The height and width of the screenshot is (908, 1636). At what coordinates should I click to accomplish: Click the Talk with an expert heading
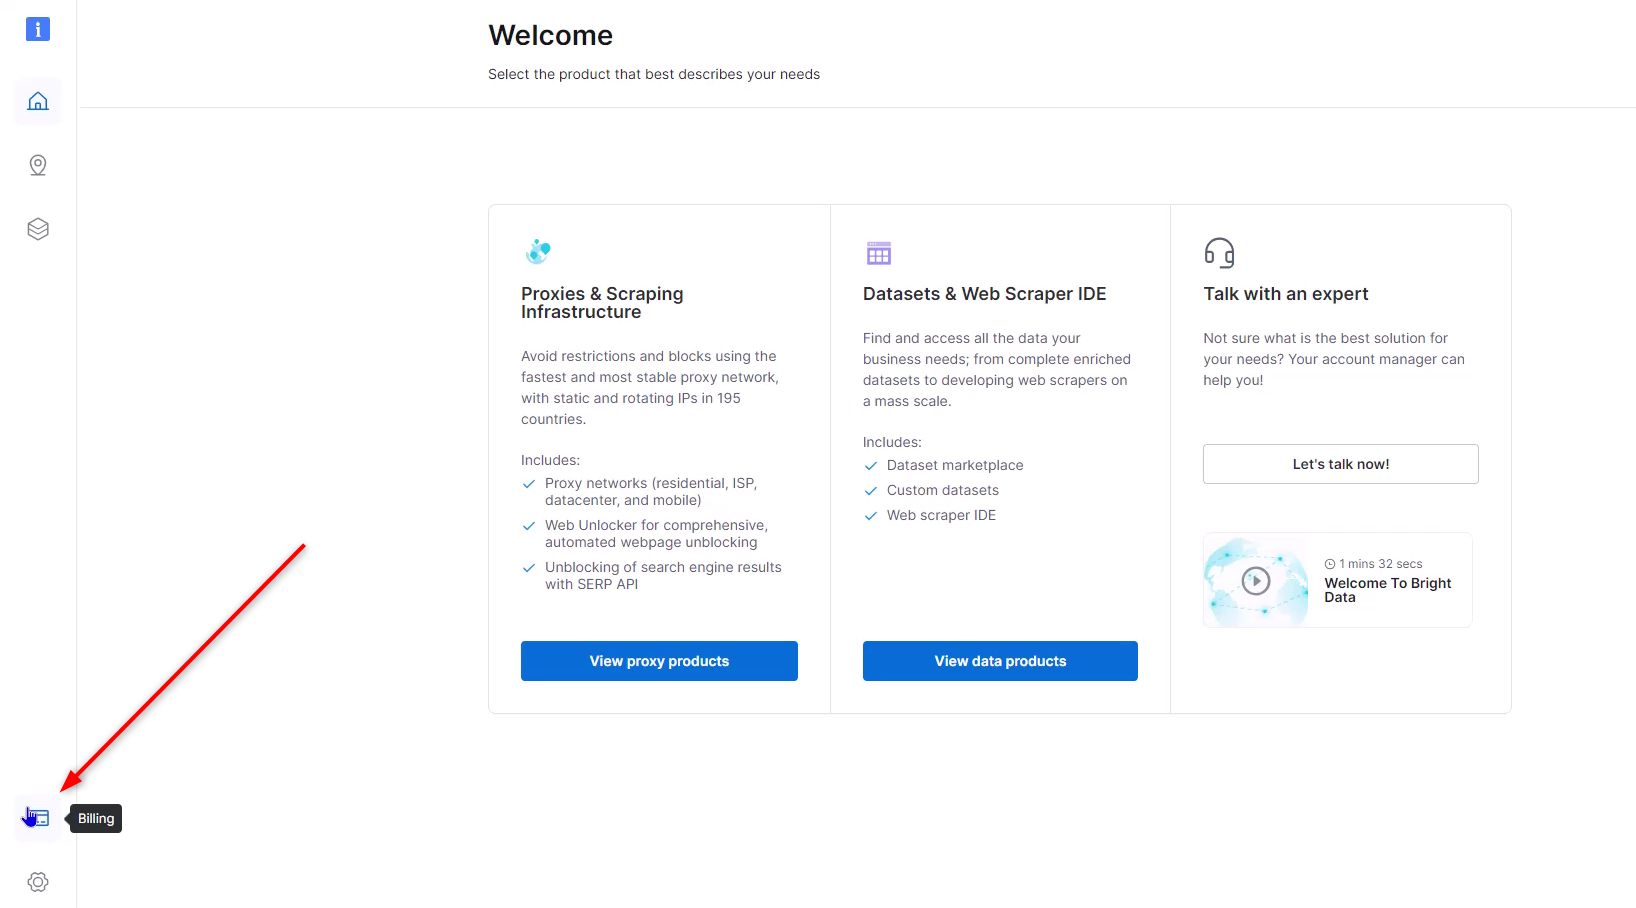tap(1286, 294)
